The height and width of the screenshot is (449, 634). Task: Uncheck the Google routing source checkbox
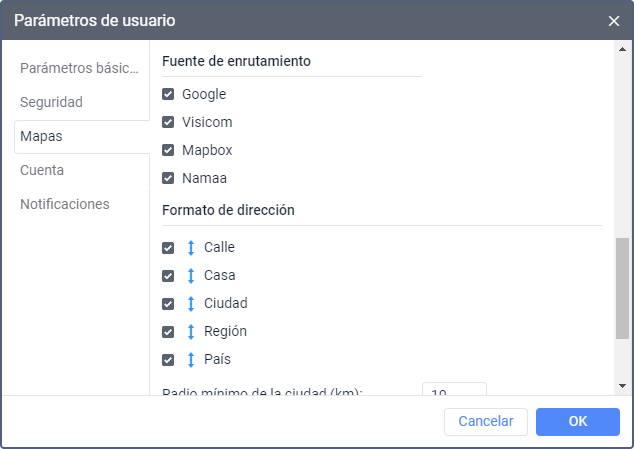168,95
